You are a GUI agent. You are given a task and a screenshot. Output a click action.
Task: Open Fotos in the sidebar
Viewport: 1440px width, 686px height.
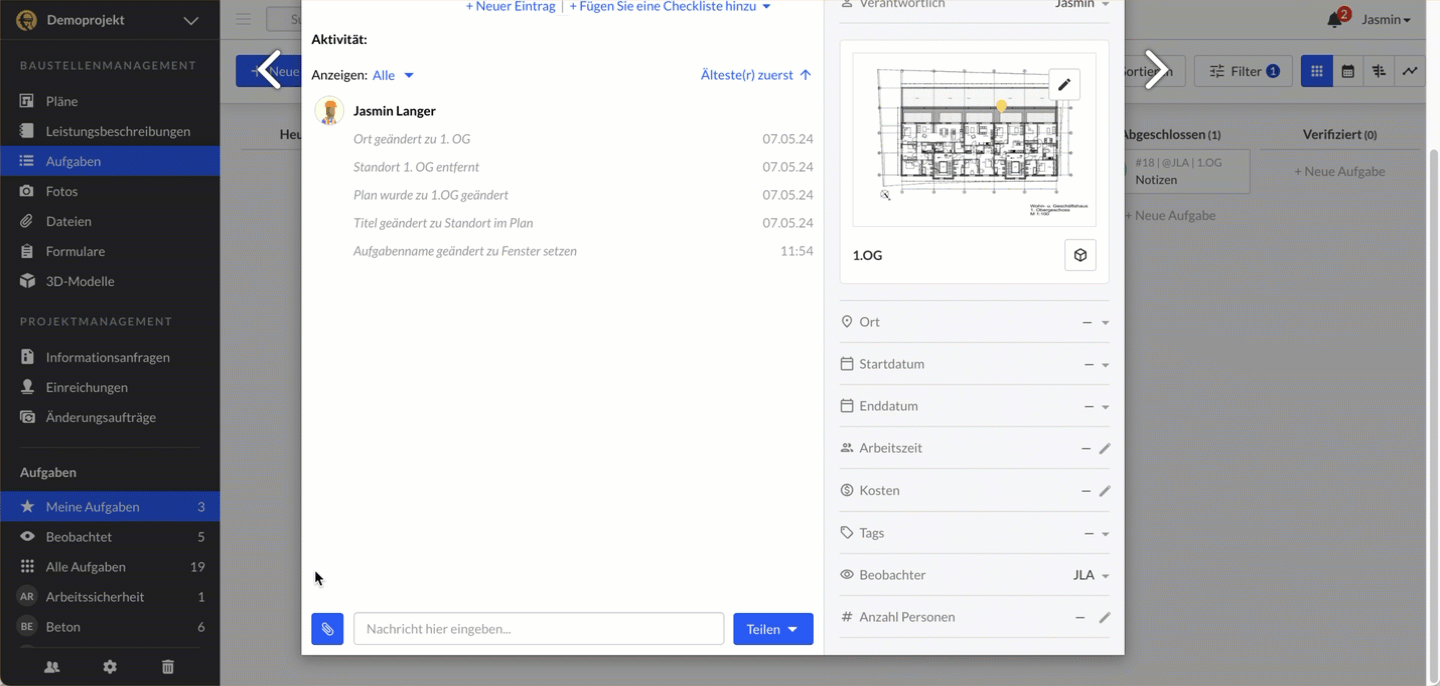62,191
